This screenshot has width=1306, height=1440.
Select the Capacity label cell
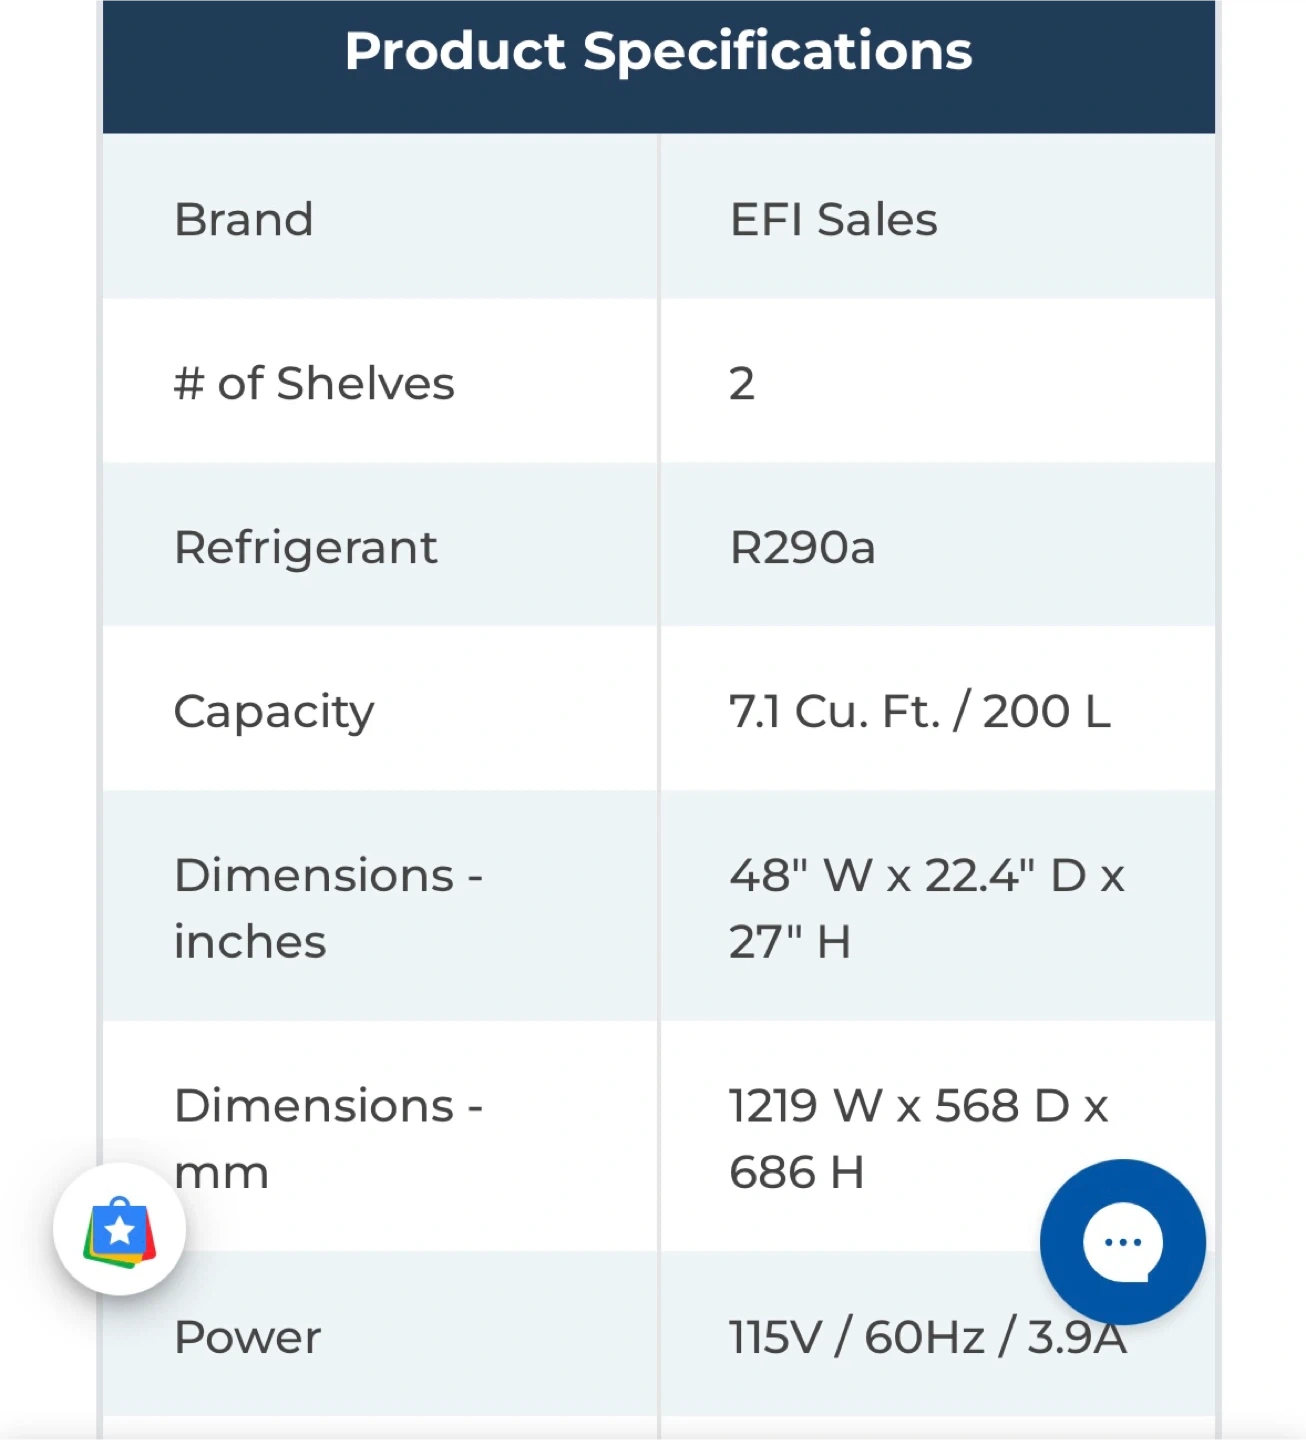click(274, 712)
